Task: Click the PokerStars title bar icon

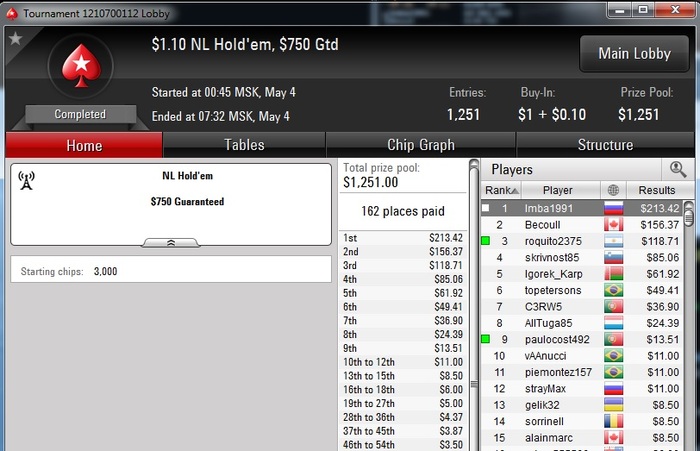Action: (x=12, y=14)
